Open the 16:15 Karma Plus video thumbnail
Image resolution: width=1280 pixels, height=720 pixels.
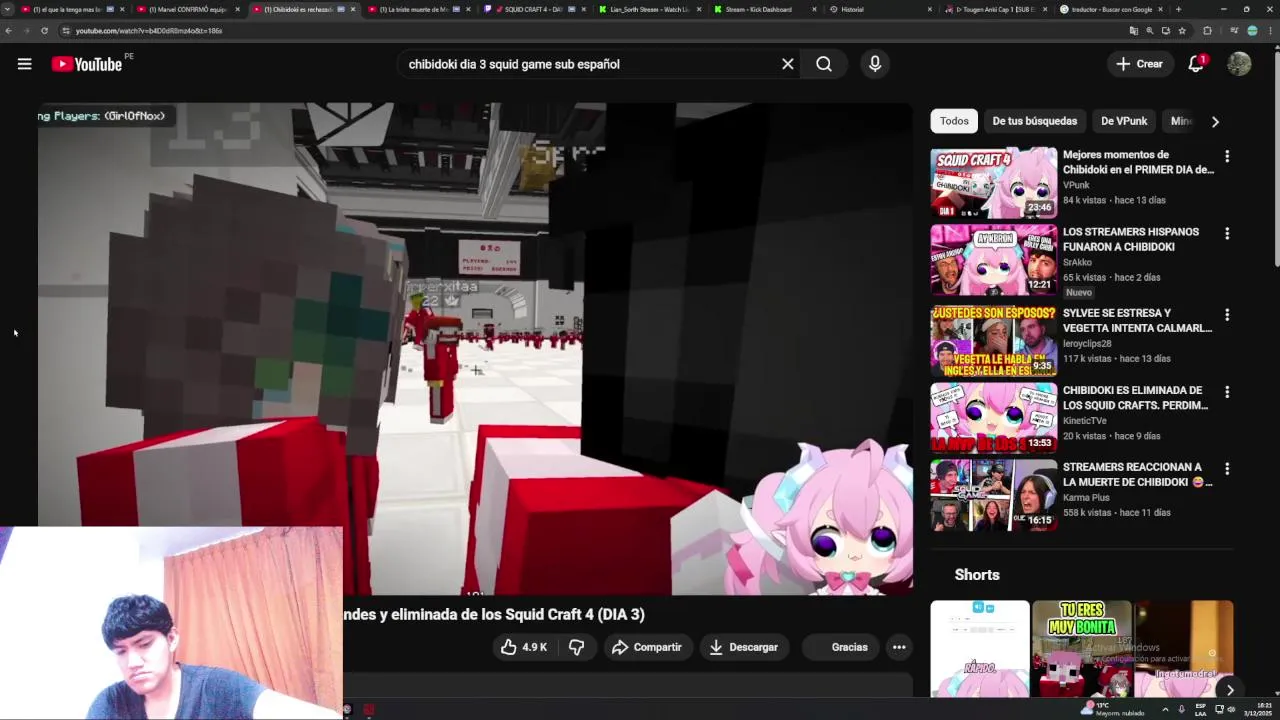993,495
